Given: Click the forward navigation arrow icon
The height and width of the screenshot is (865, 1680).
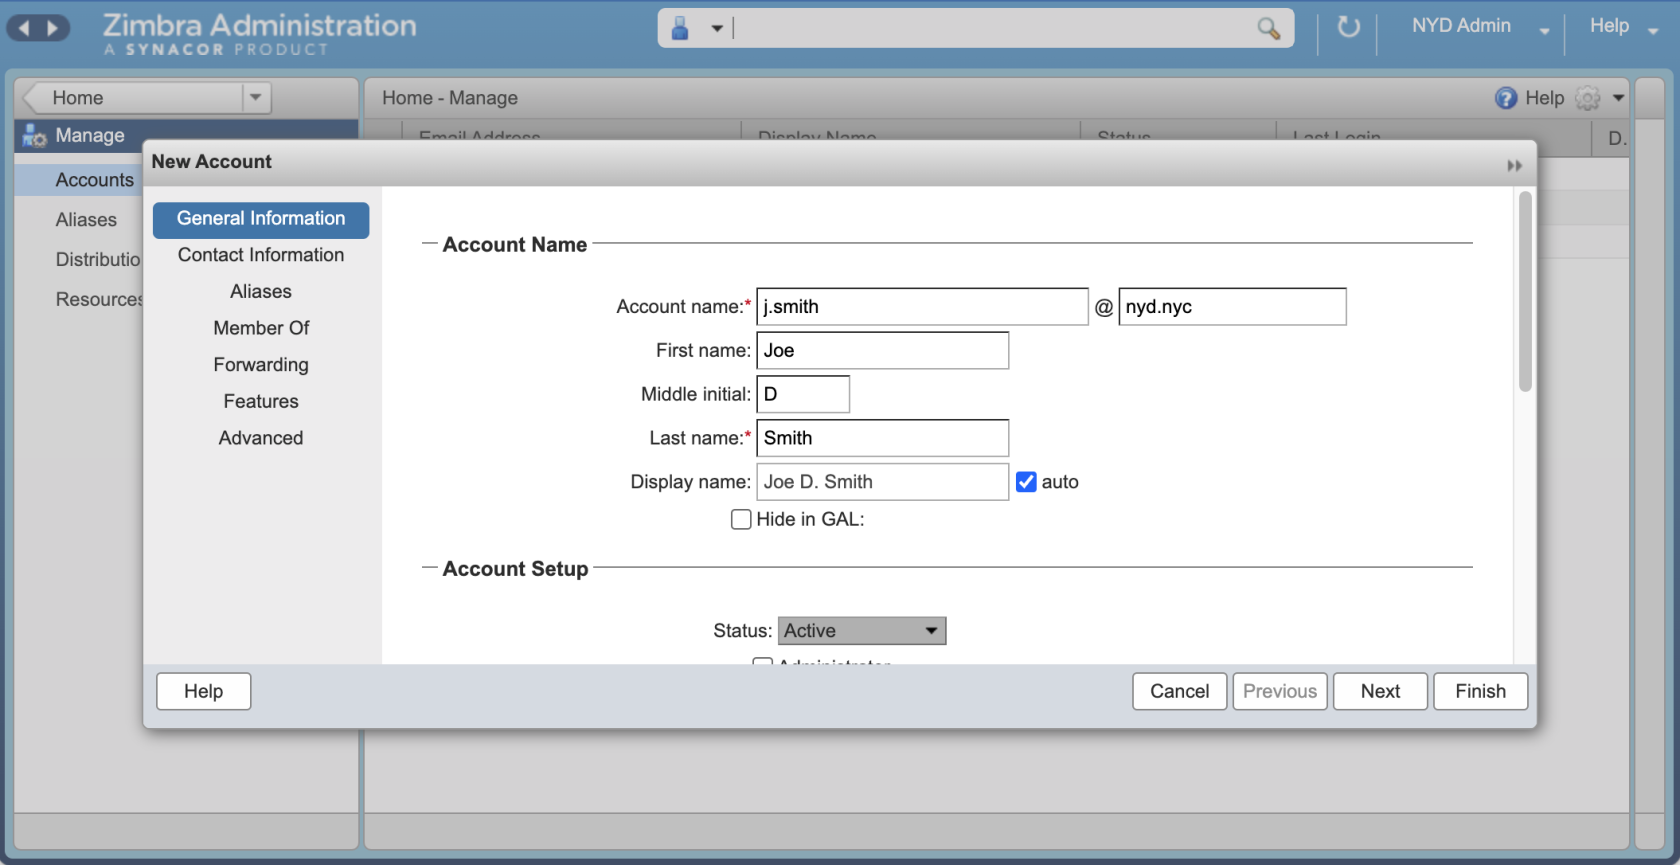Looking at the screenshot, I should point(53,28).
